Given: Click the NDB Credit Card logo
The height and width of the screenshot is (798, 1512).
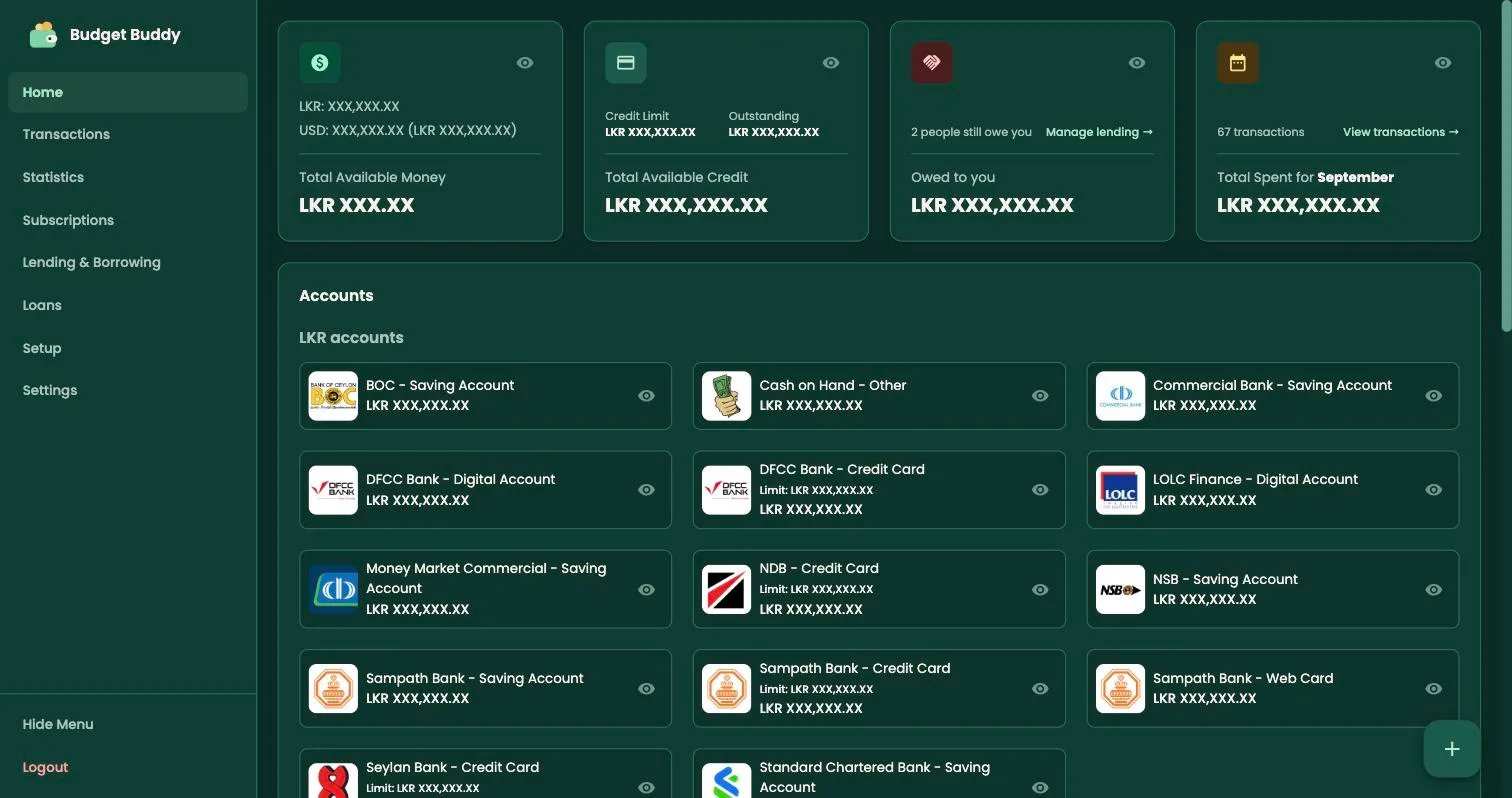Looking at the screenshot, I should pyautogui.click(x=726, y=589).
